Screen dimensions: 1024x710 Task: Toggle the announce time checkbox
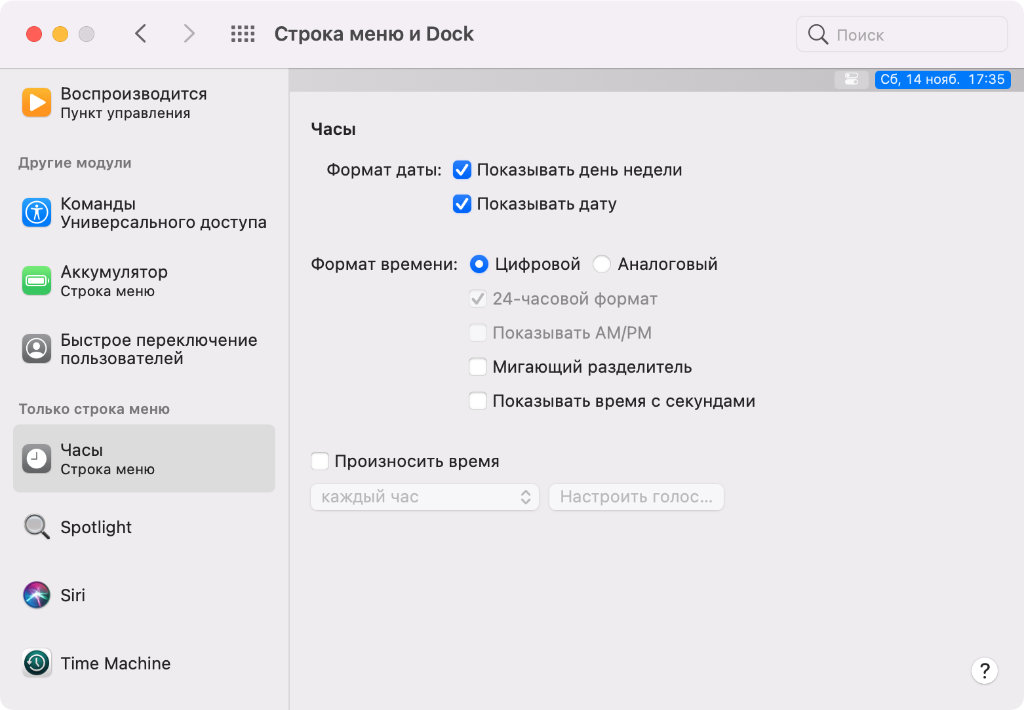320,462
